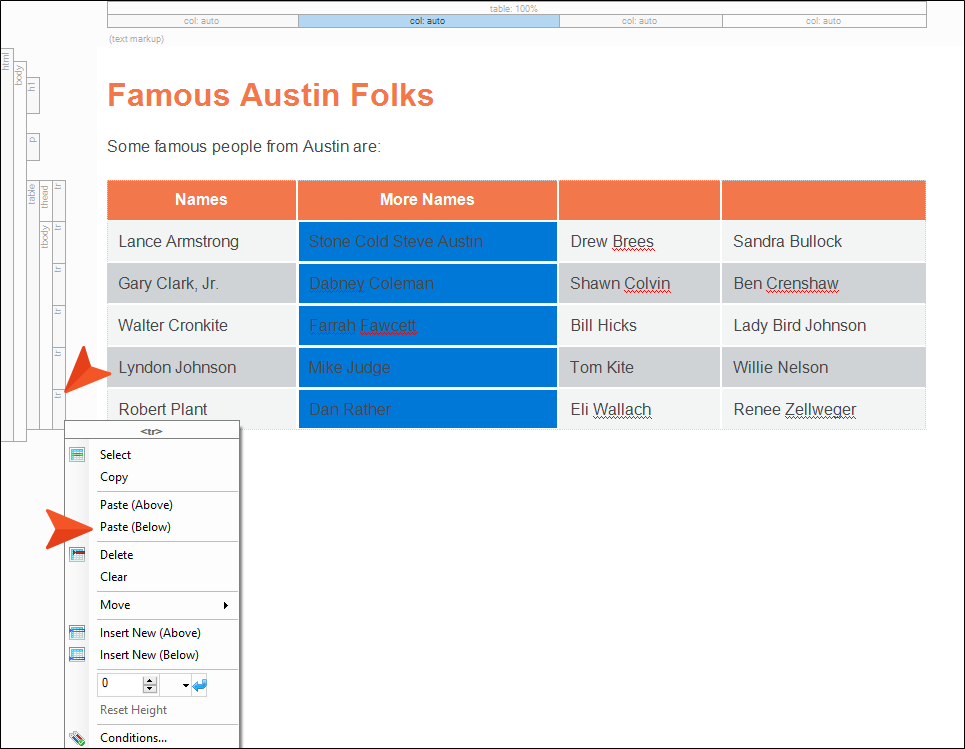Select the table structure bar
Viewport: 965px width, 749px height.
pyautogui.click(x=33, y=305)
